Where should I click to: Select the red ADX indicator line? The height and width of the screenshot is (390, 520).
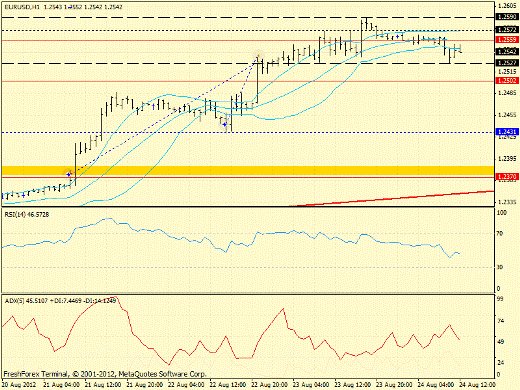tap(230, 330)
